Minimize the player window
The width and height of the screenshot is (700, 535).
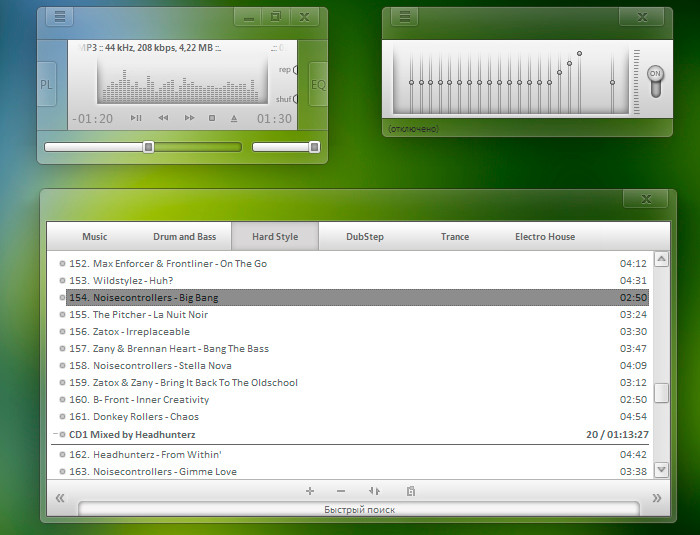[x=249, y=17]
